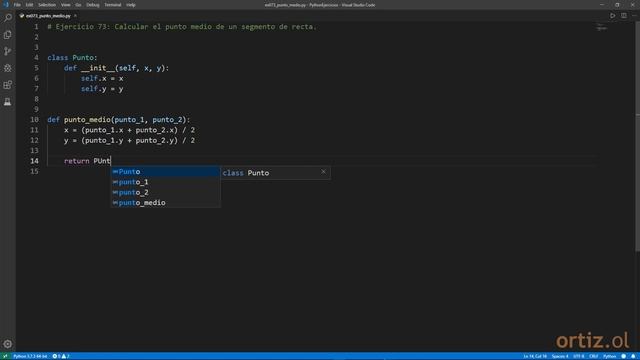Open the Search view in activity bar

click(x=8, y=18)
